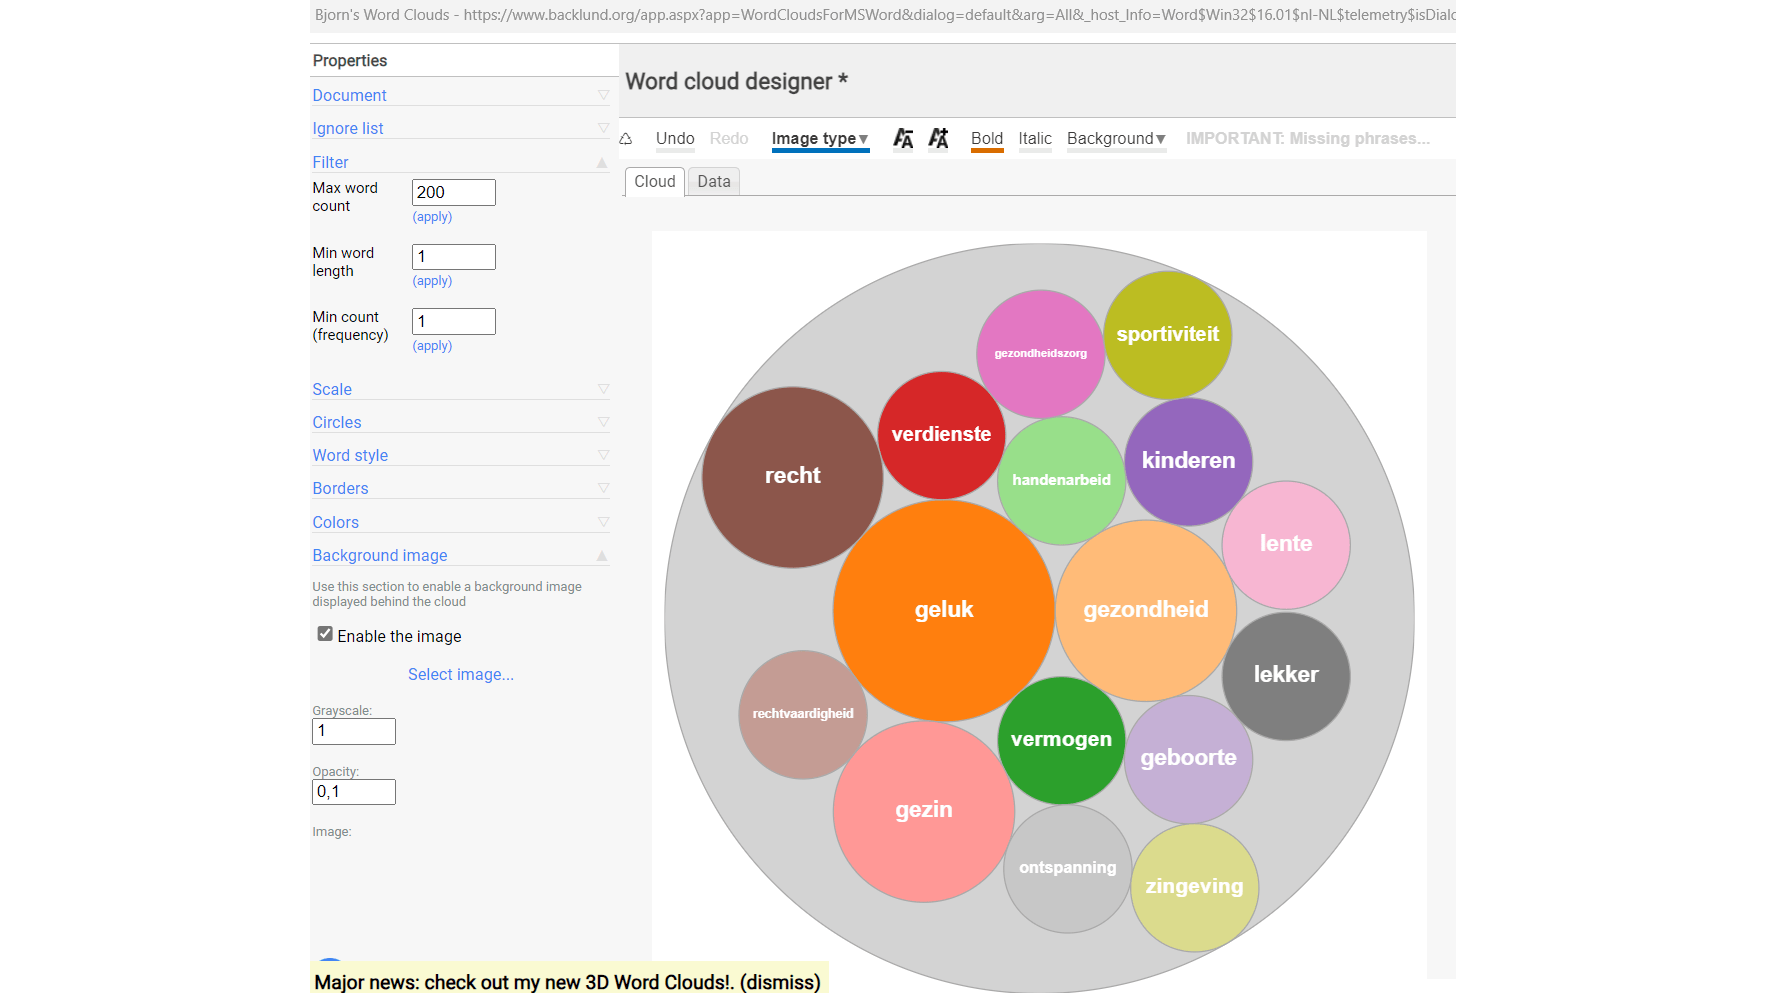Click Undo in the toolbar
1765x993 pixels.
675,139
